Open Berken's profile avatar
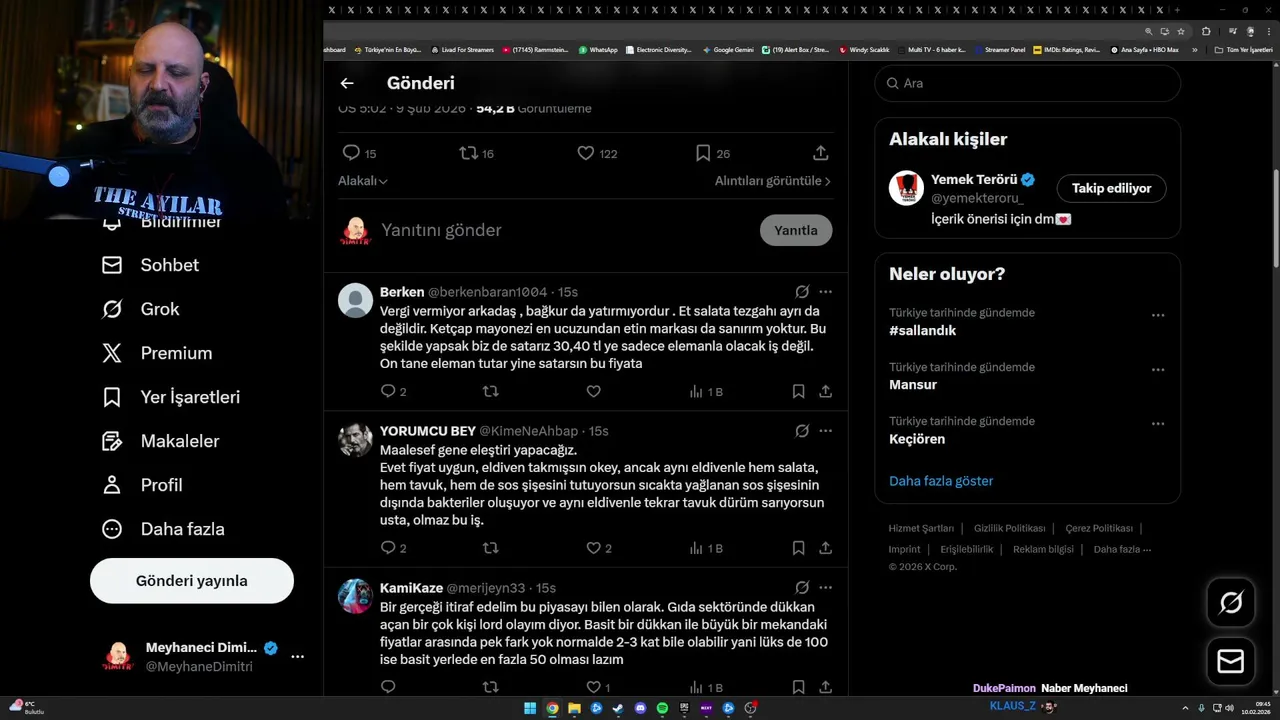 tap(355, 300)
